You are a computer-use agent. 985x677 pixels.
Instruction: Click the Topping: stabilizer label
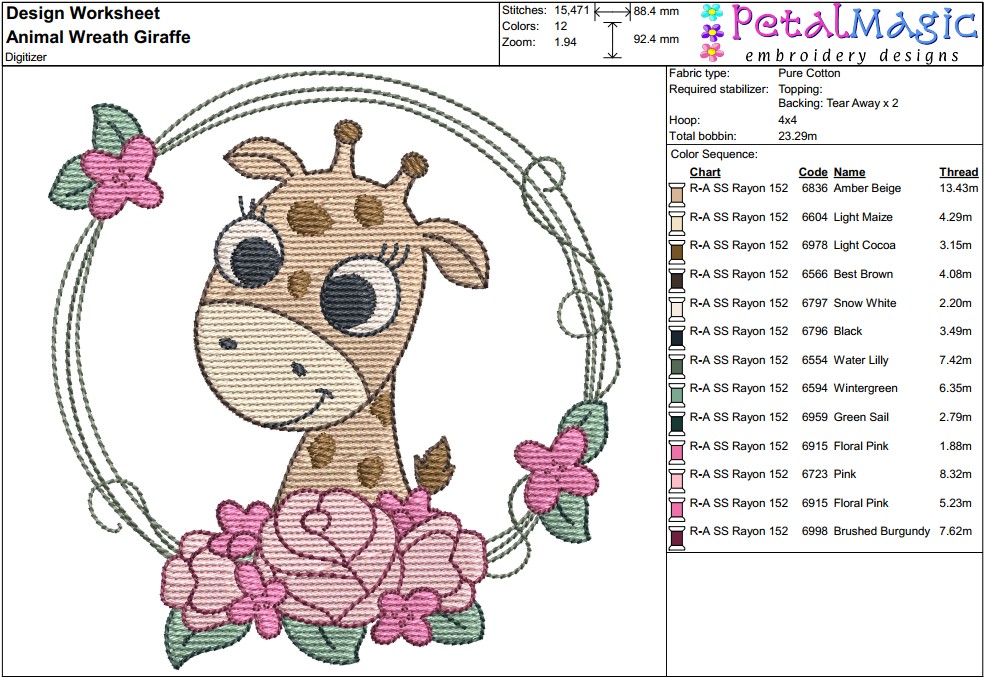point(800,90)
